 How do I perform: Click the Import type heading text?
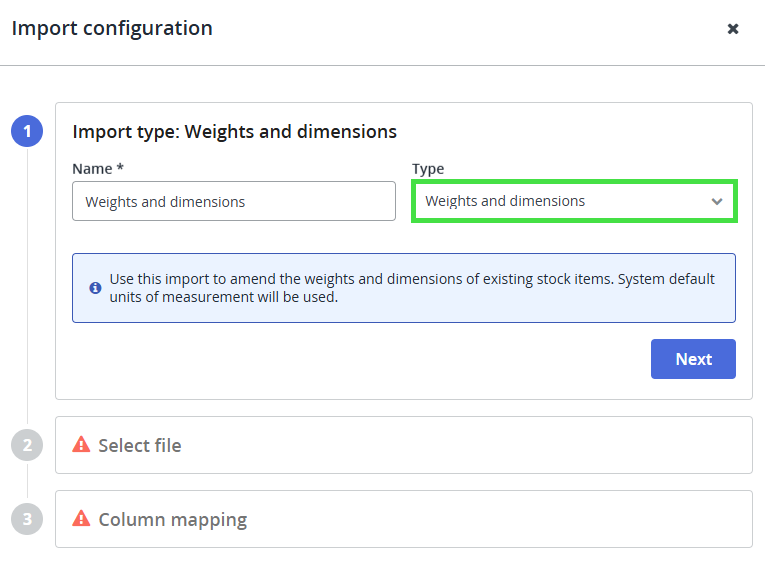click(235, 132)
